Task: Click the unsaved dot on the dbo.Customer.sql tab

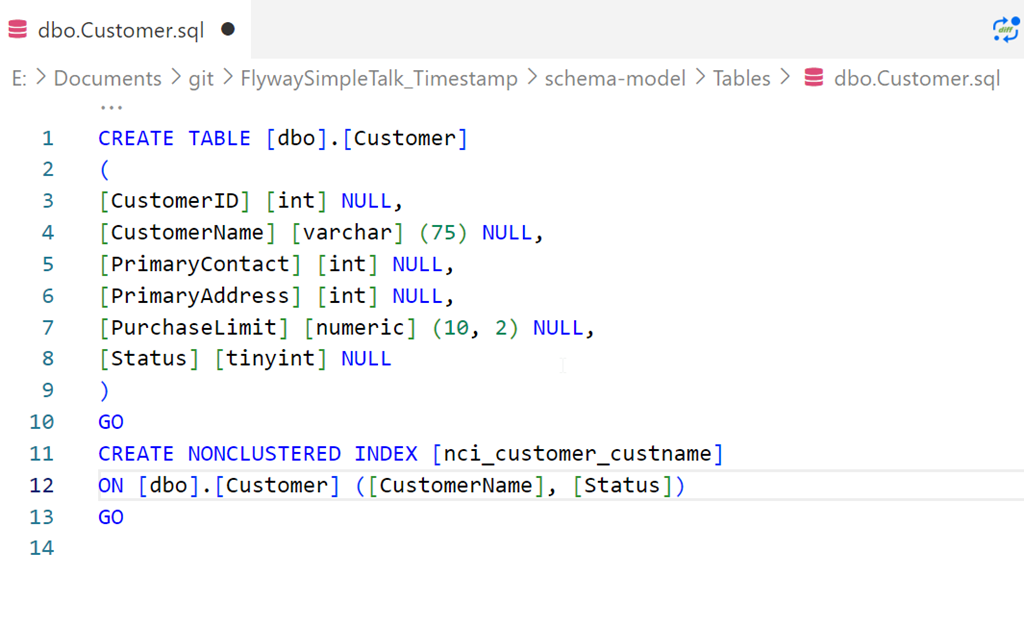Action: (x=228, y=30)
